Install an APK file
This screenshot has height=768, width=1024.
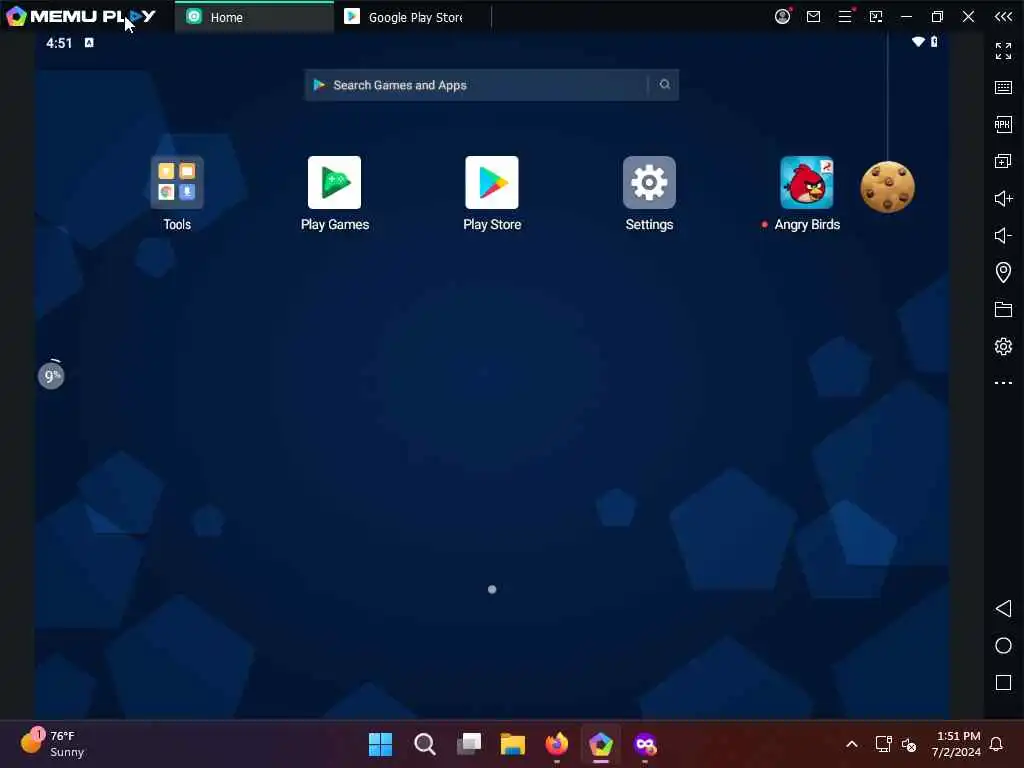pos(1003,124)
